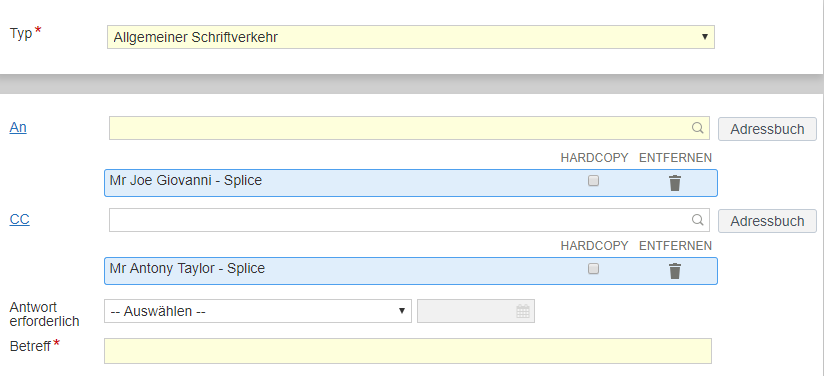Tick Hardcopy checkbox for Mr Antony Taylor
This screenshot has width=824, height=376.
(x=593, y=269)
